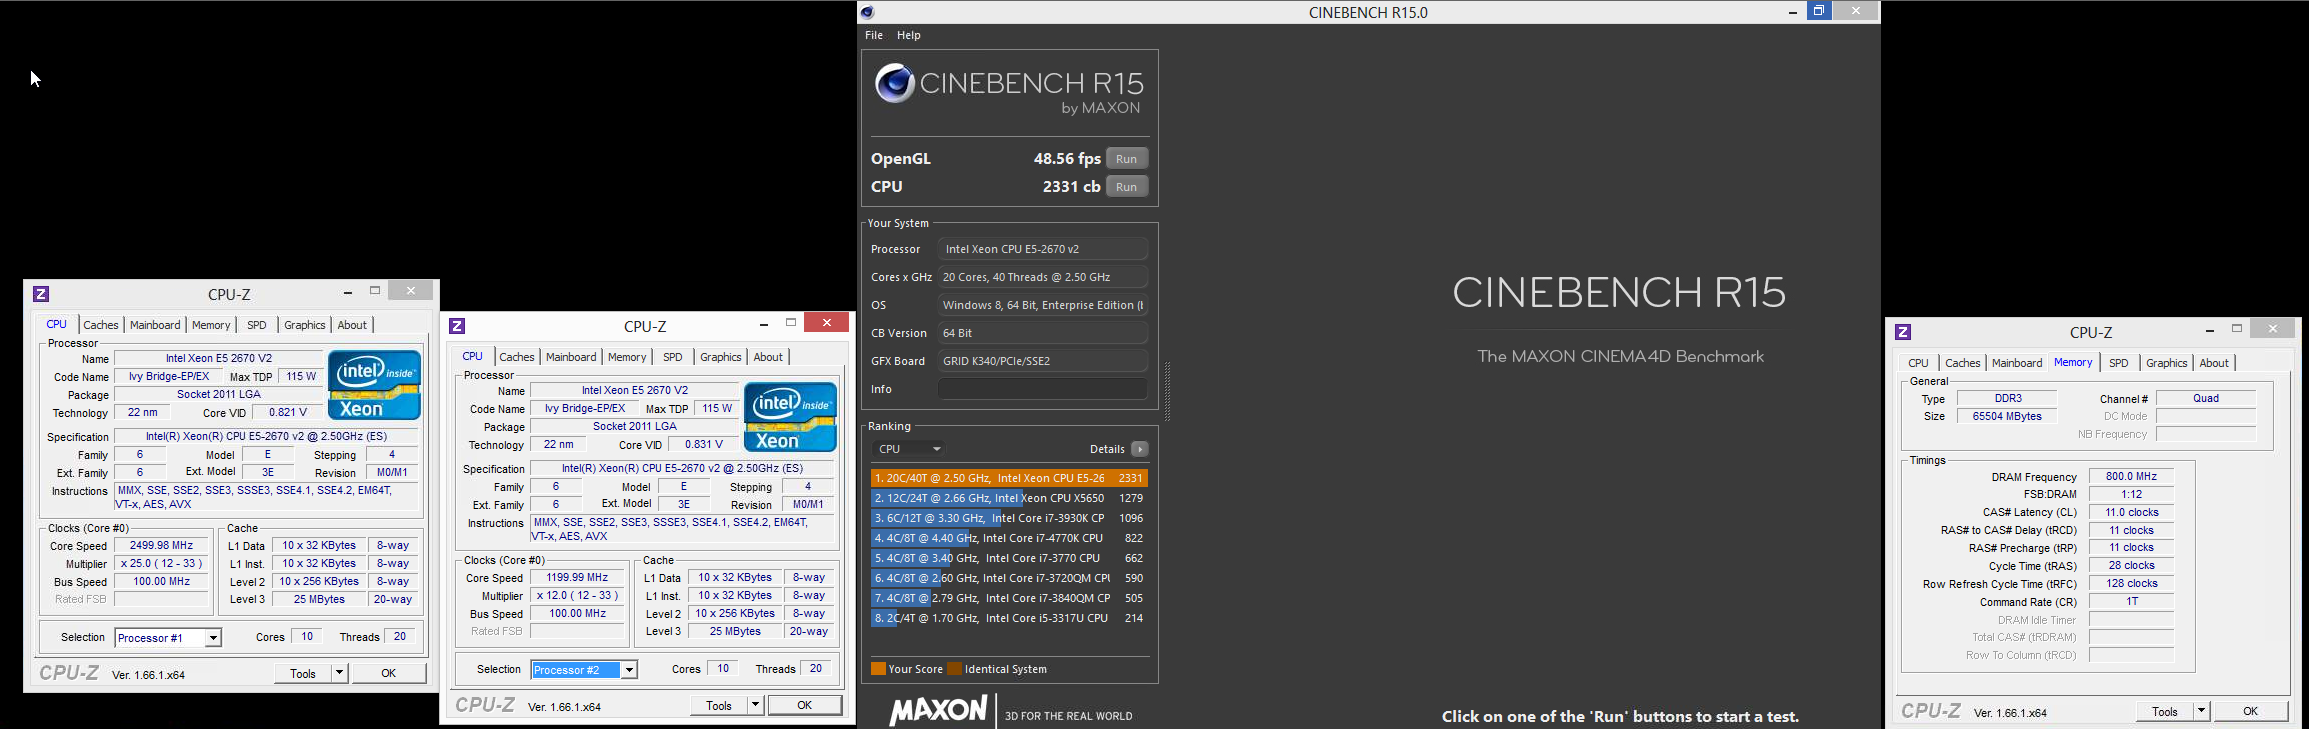This screenshot has height=729, width=2309.
Task: Expand Tools dropdown arrow in Processor #2 window
Action: [756, 706]
